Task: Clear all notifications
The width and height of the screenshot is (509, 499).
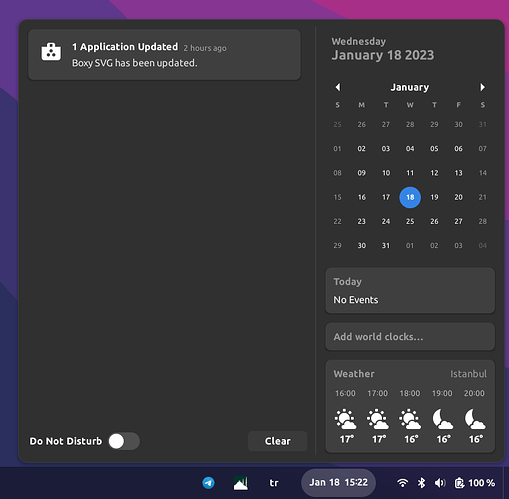Action: (277, 441)
